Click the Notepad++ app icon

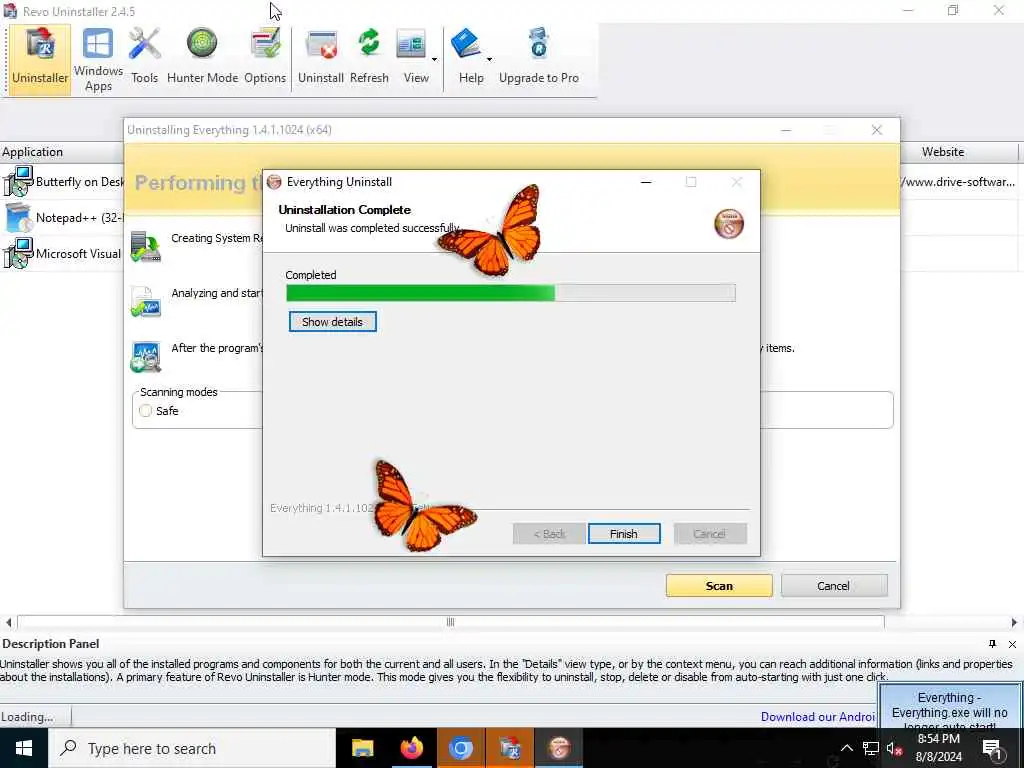(18, 217)
